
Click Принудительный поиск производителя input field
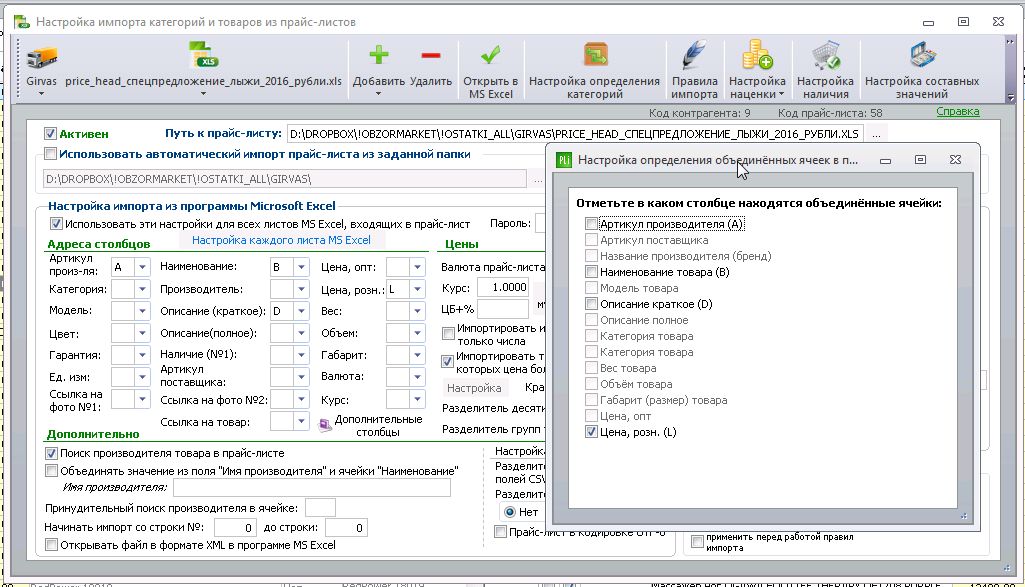point(320,508)
